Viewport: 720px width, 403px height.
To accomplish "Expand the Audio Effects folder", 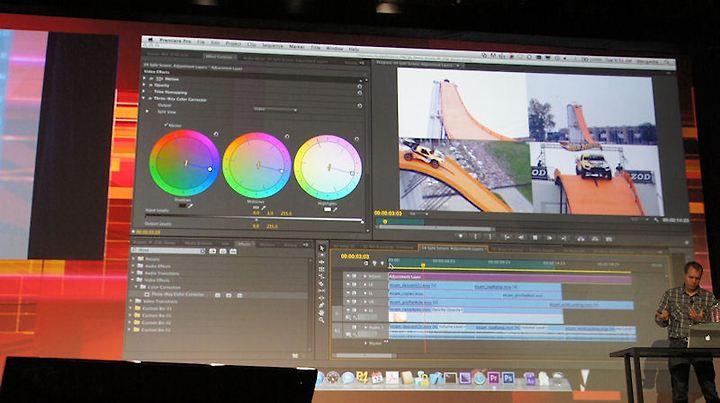I will point(134,266).
